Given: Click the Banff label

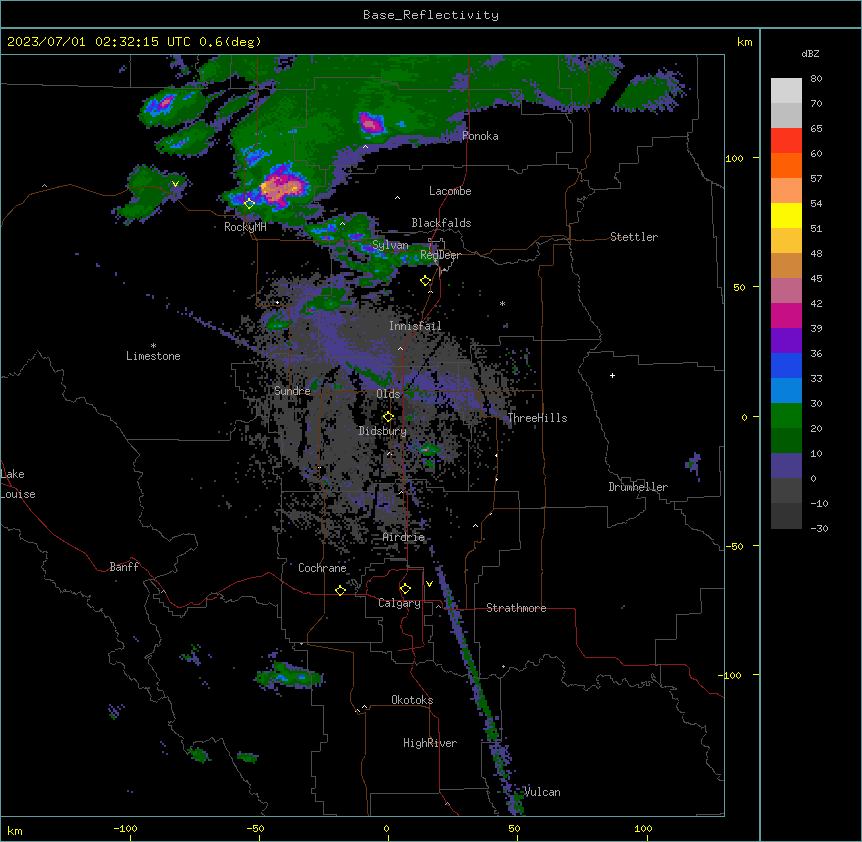Looking at the screenshot, I should coord(124,567).
